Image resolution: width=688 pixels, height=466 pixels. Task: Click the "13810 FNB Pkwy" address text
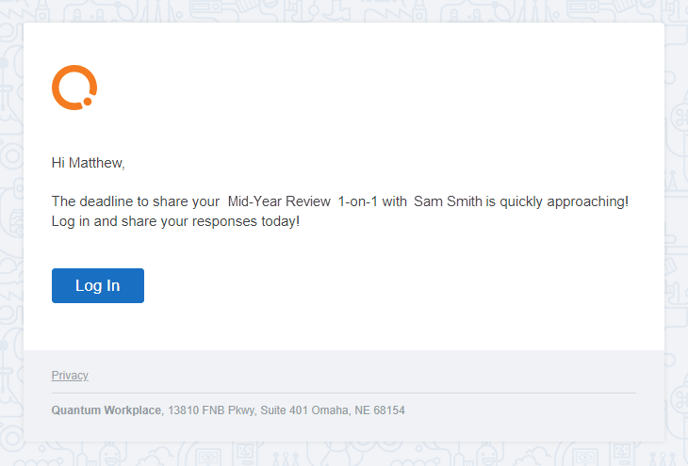click(x=211, y=410)
